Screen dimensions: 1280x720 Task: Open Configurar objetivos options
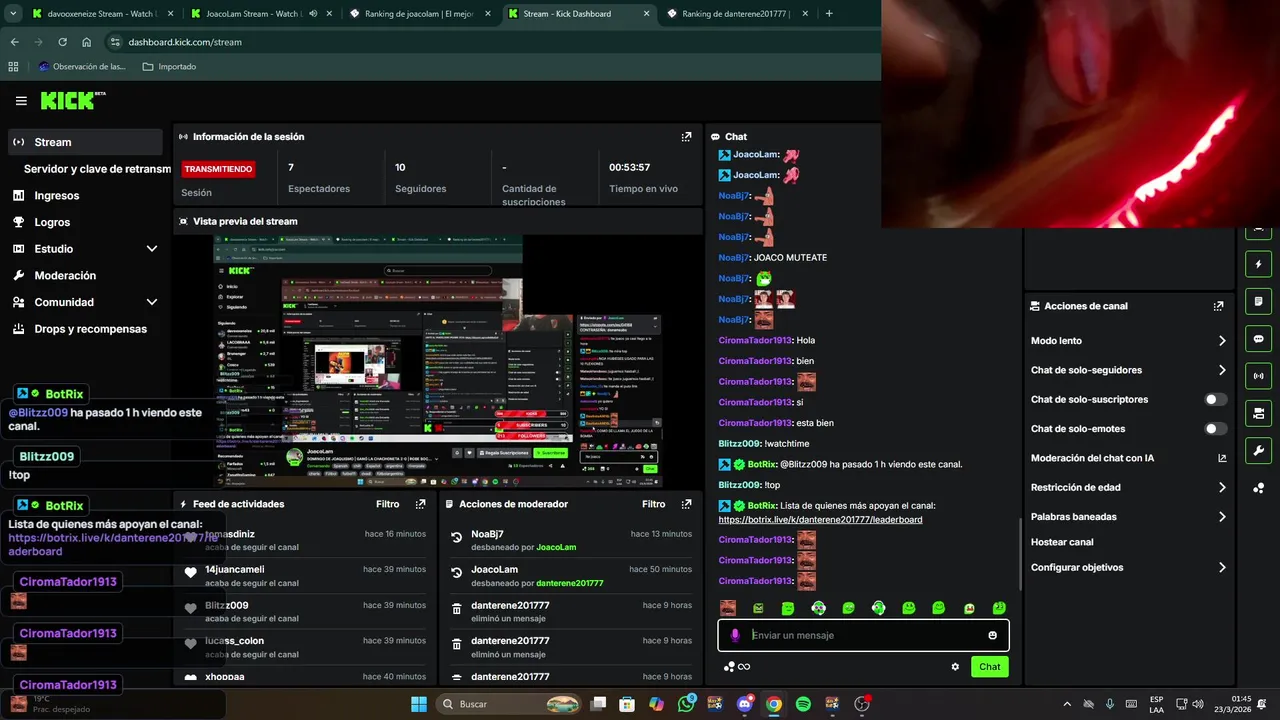(x=1128, y=568)
